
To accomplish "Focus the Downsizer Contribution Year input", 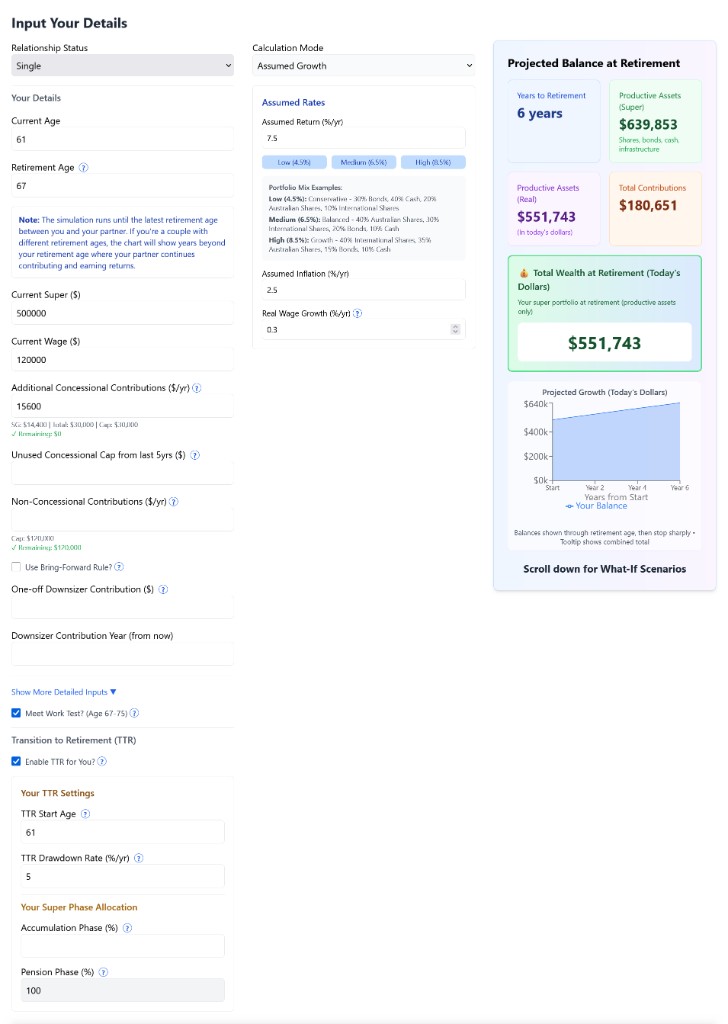I will [123, 654].
